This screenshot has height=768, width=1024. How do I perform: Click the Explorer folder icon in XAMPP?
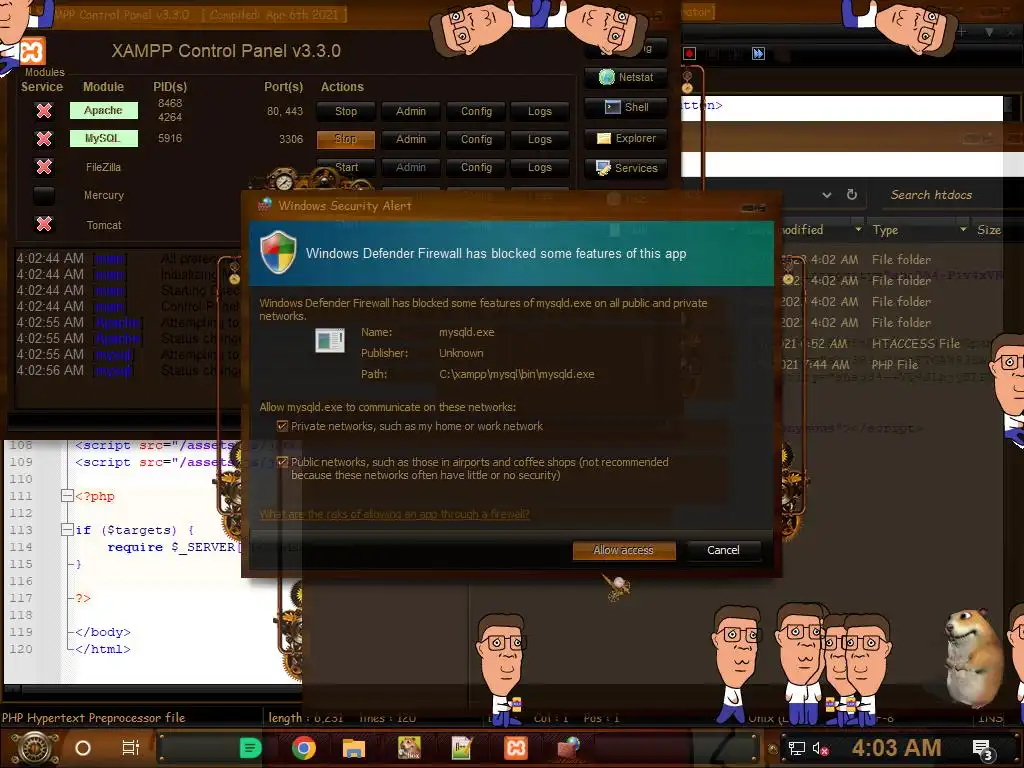coord(604,138)
